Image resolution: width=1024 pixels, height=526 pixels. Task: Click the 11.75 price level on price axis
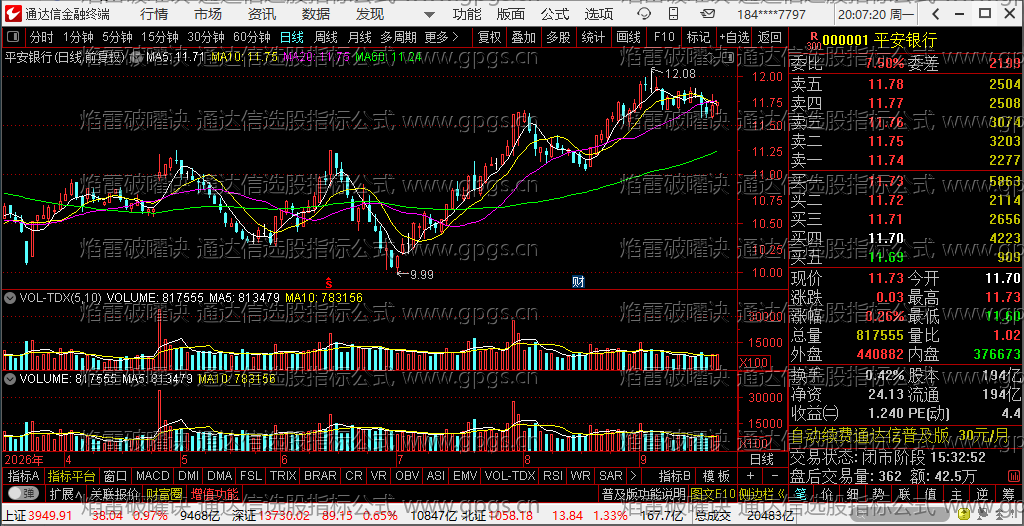pos(767,103)
